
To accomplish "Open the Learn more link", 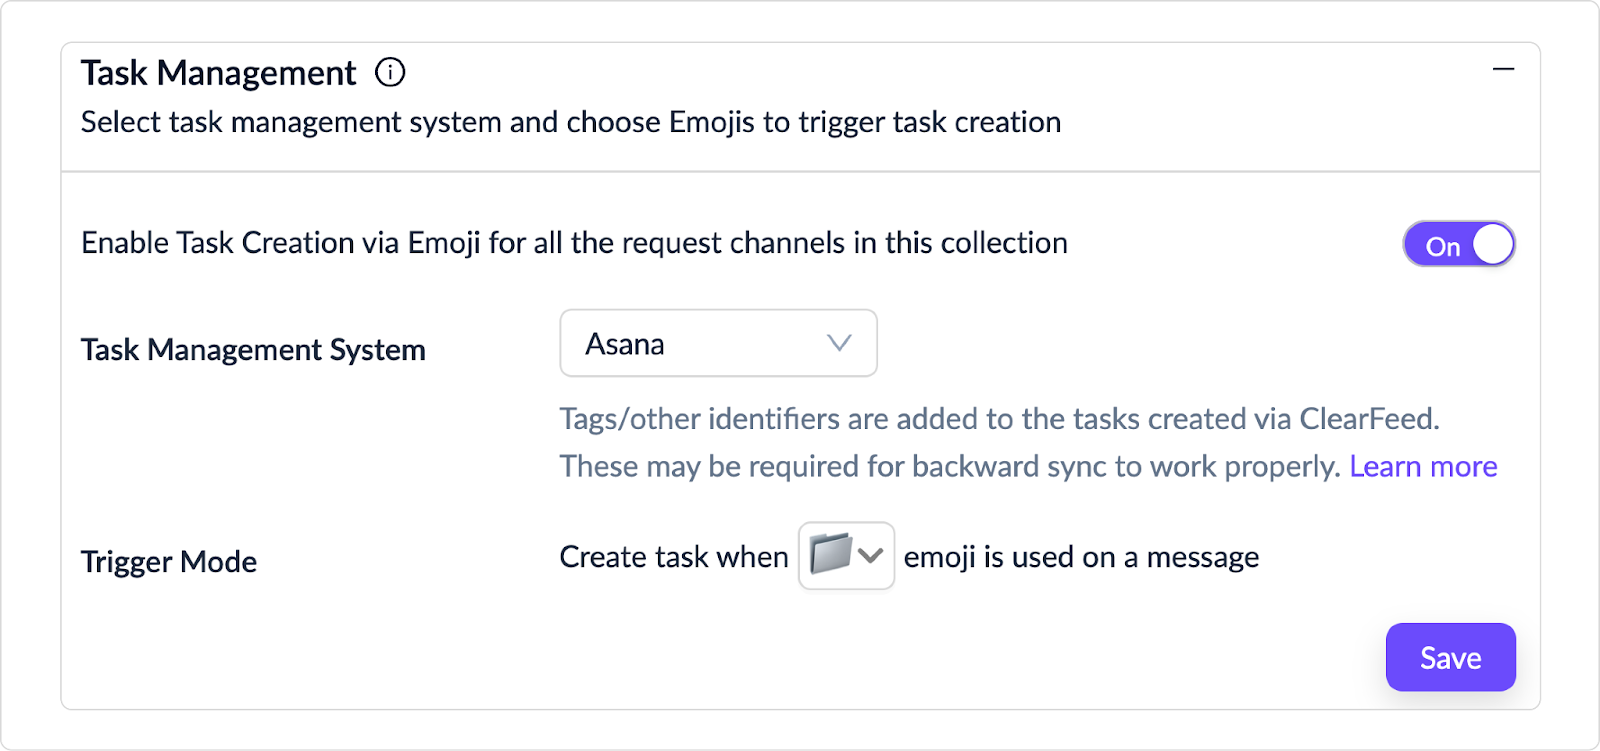I will click(1423, 465).
